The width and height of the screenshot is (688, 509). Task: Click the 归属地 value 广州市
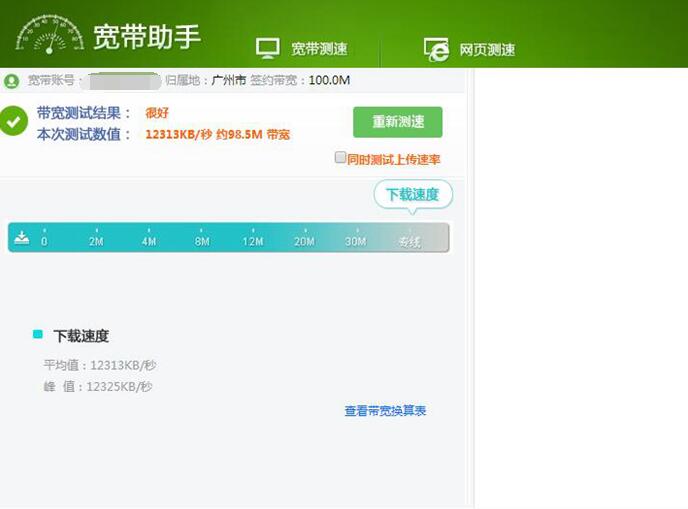(x=229, y=80)
